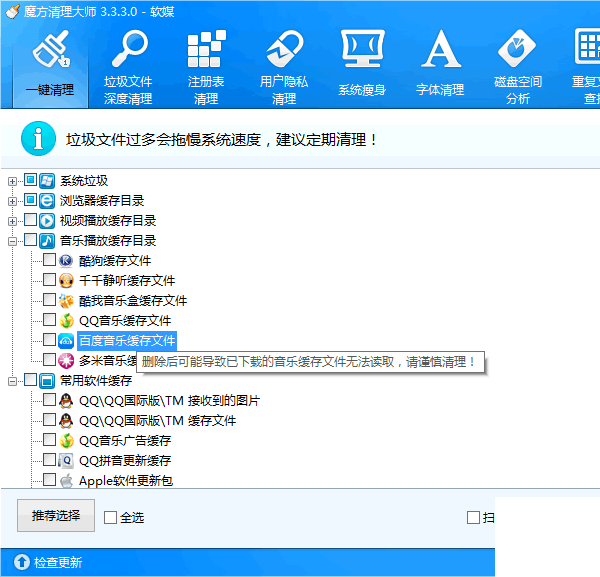Toggle the 浏览器缓存目录 checkbox

tap(31, 199)
